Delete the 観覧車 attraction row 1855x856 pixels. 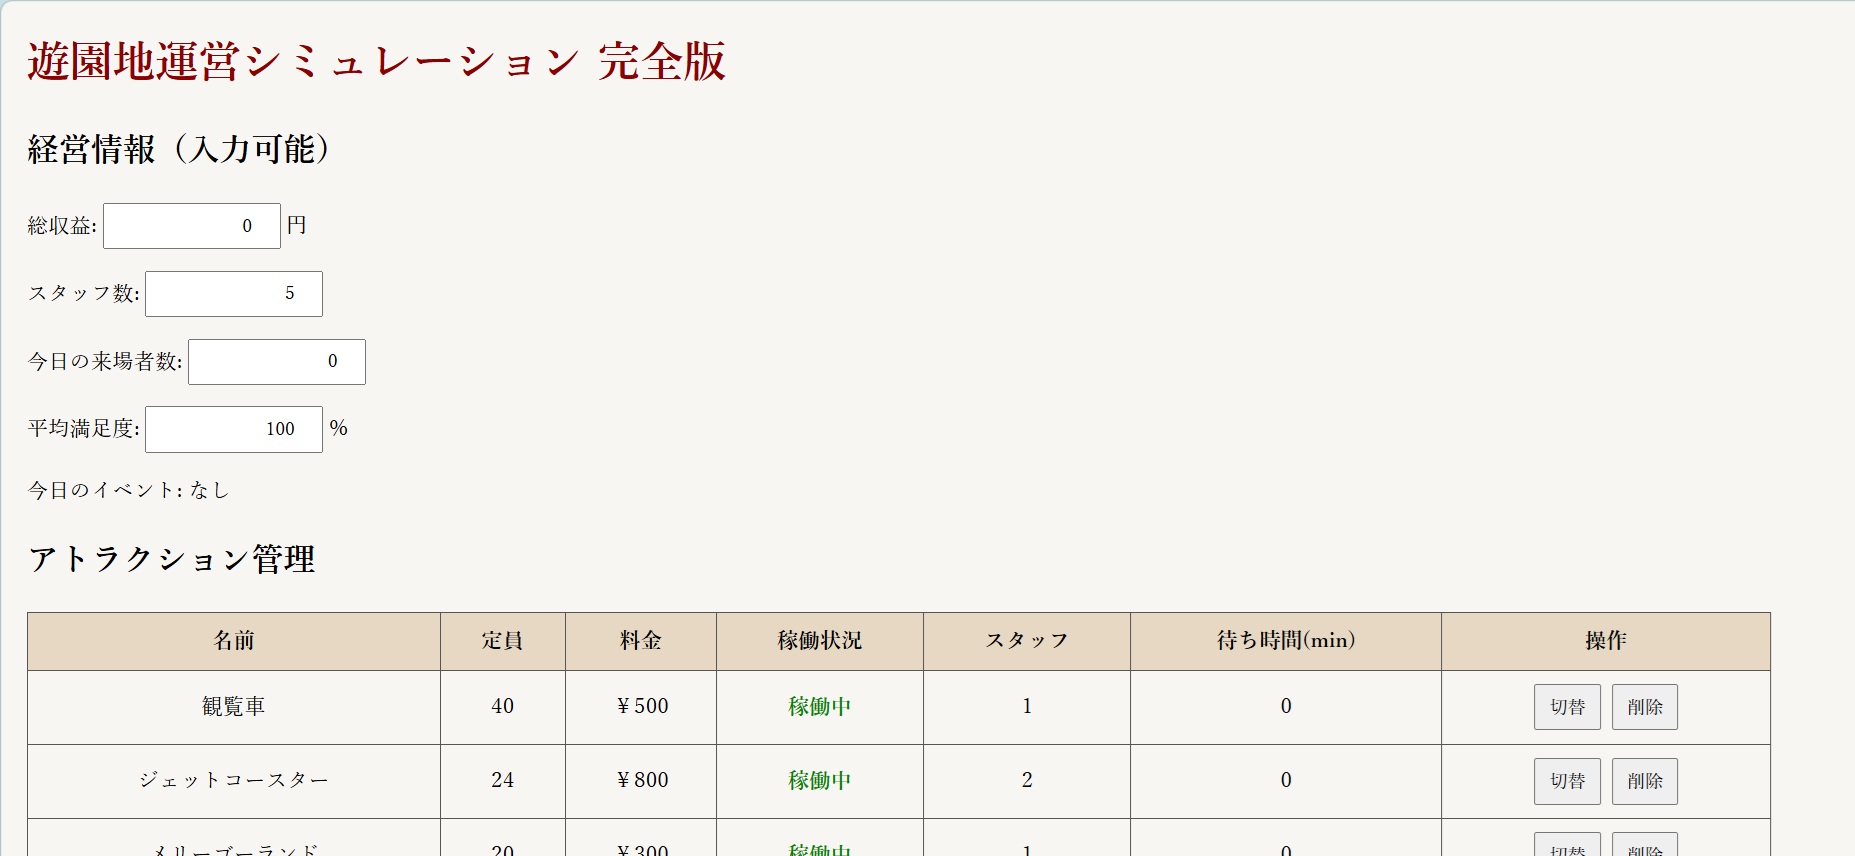tap(1644, 707)
